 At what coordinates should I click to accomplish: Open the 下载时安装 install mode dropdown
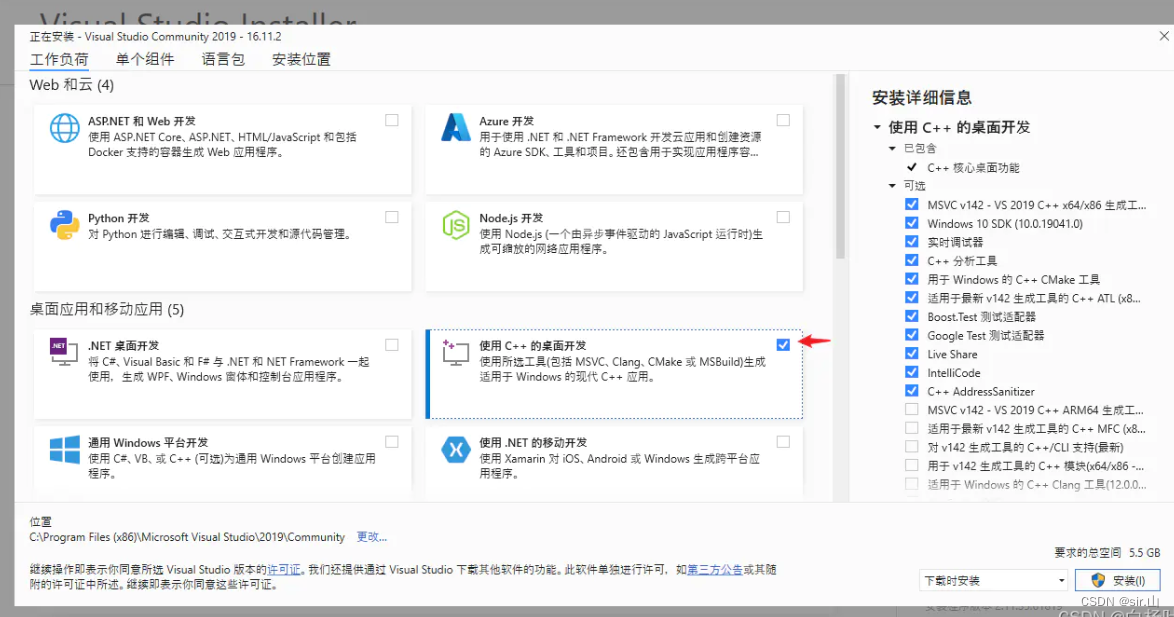[994, 580]
